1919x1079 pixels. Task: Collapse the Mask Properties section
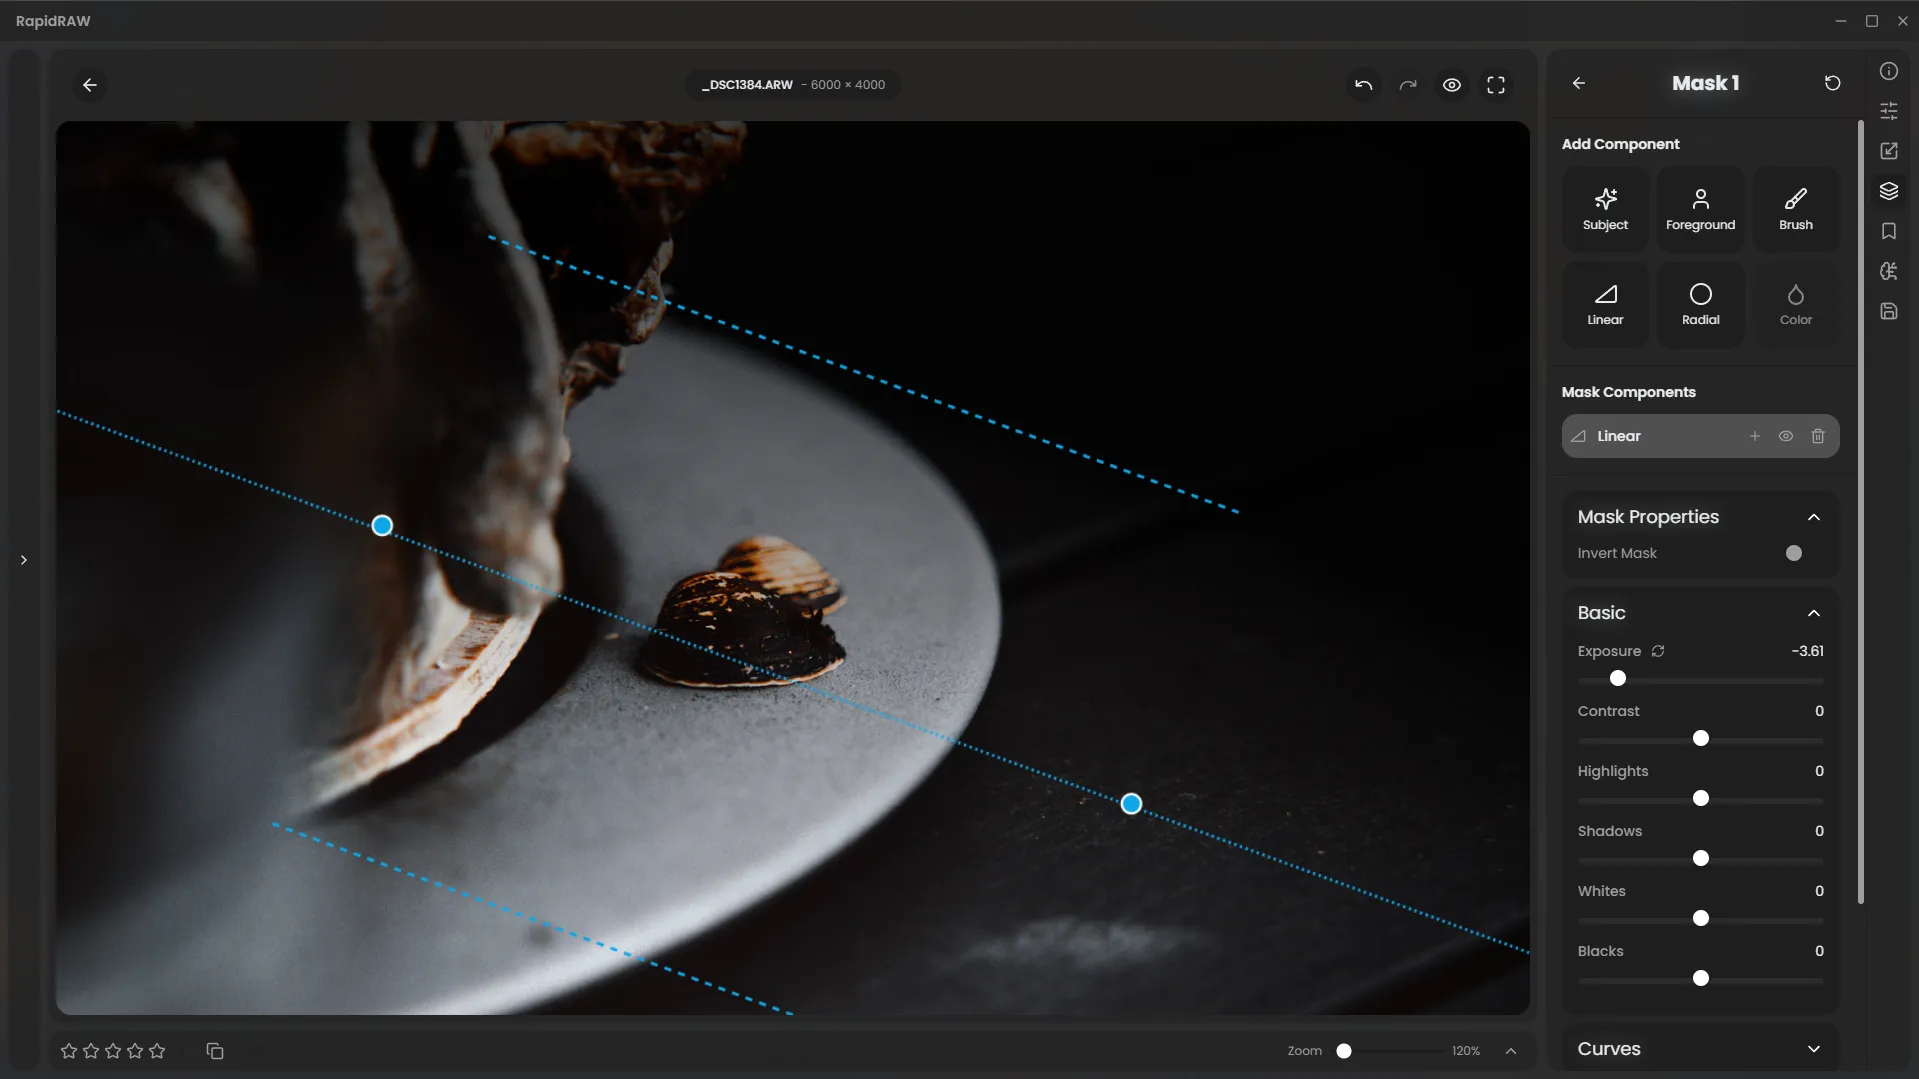(x=1813, y=517)
